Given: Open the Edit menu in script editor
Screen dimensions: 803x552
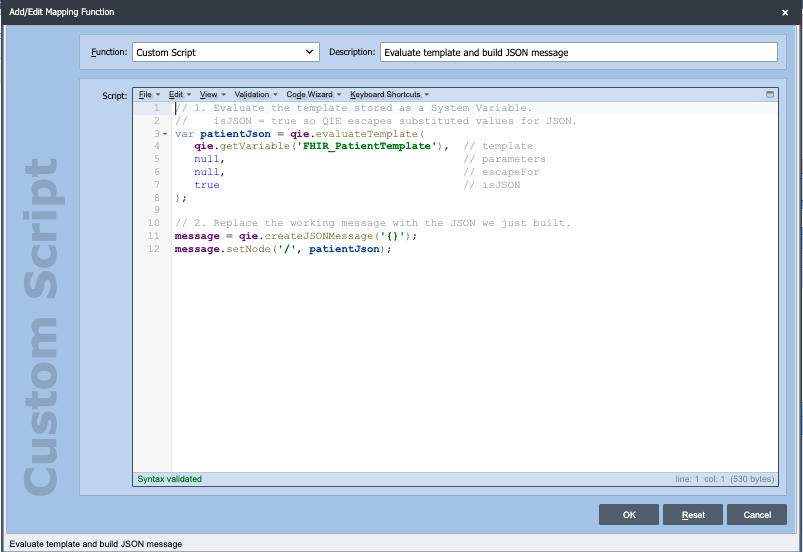Looking at the screenshot, I should click(180, 94).
